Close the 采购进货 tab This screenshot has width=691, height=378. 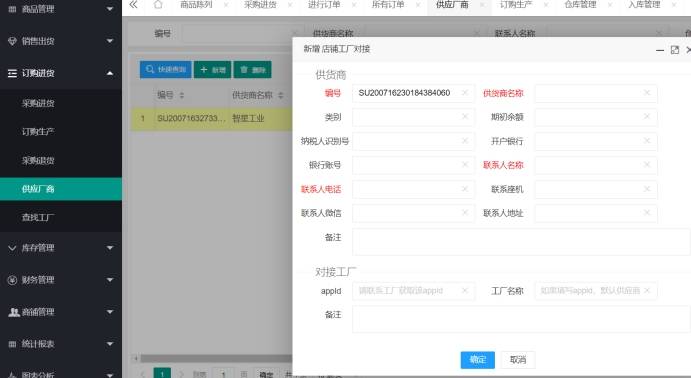(290, 5)
